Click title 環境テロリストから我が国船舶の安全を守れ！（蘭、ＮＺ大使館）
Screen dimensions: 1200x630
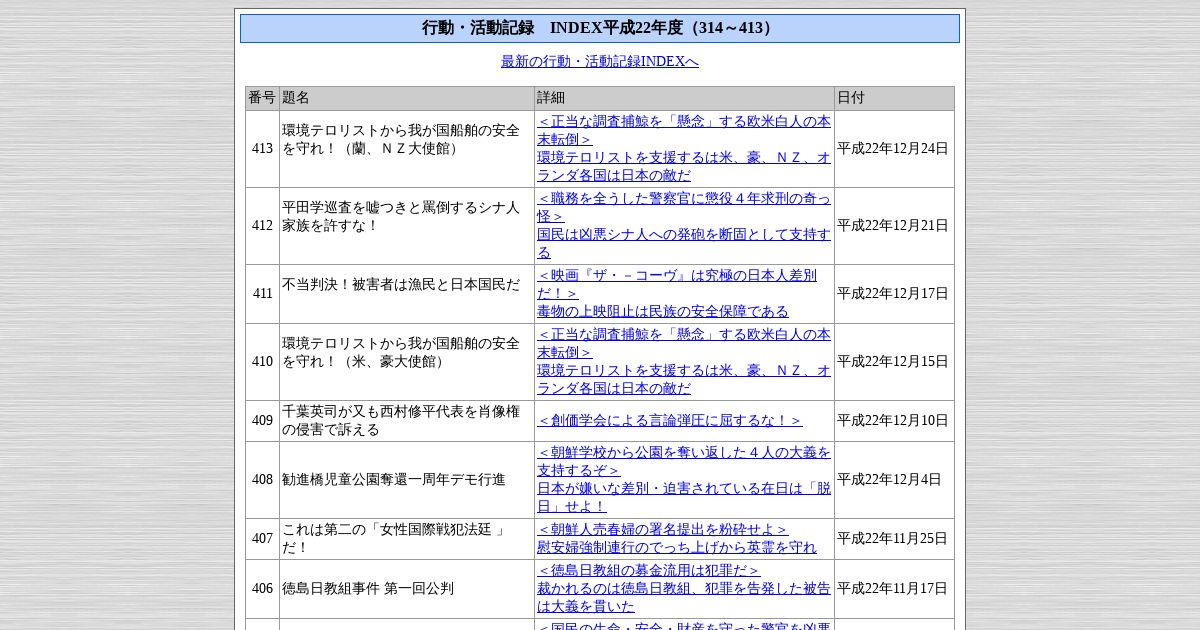pyautogui.click(x=401, y=139)
